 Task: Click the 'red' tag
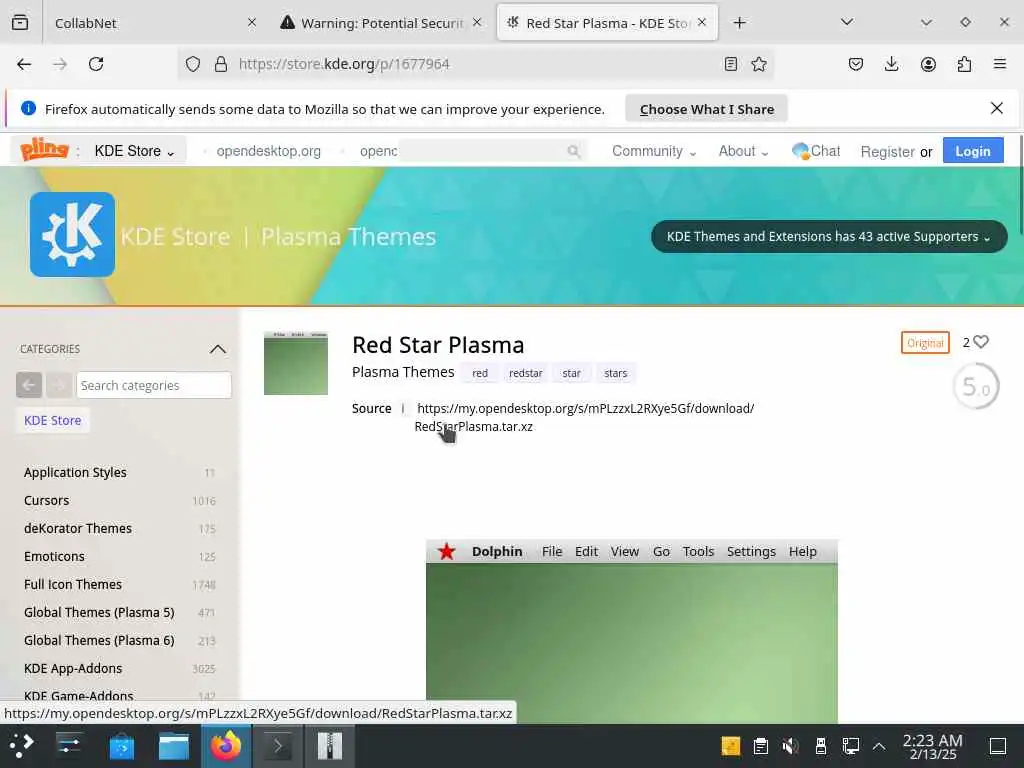(480, 373)
